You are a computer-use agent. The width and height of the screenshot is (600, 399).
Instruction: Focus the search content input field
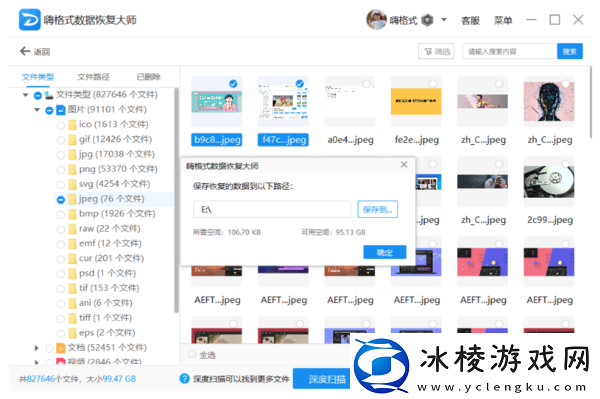(x=509, y=51)
